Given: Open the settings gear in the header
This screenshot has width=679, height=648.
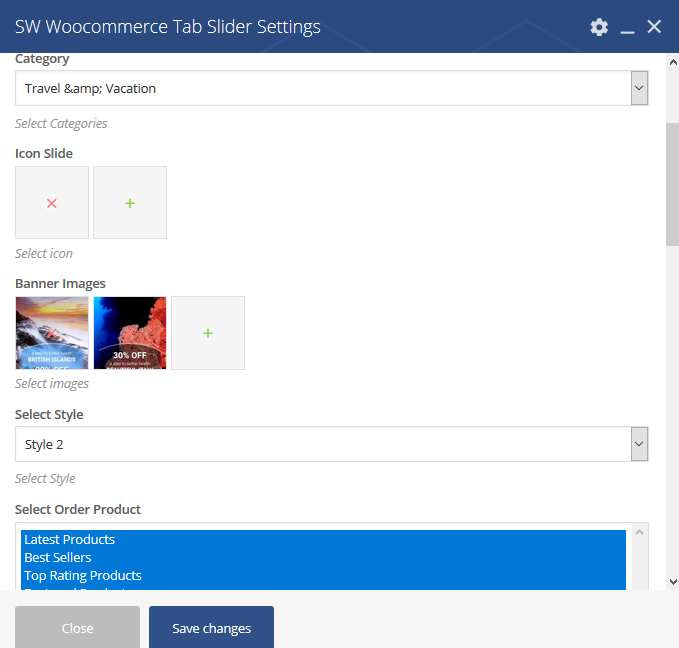Looking at the screenshot, I should tap(599, 27).
